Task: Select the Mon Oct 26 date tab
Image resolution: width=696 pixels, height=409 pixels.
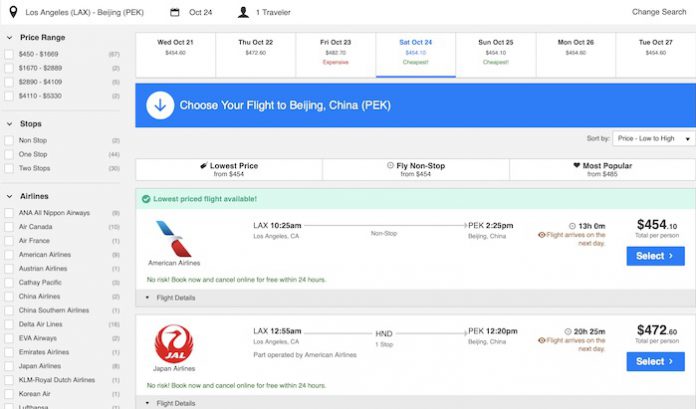Action: coord(576,55)
